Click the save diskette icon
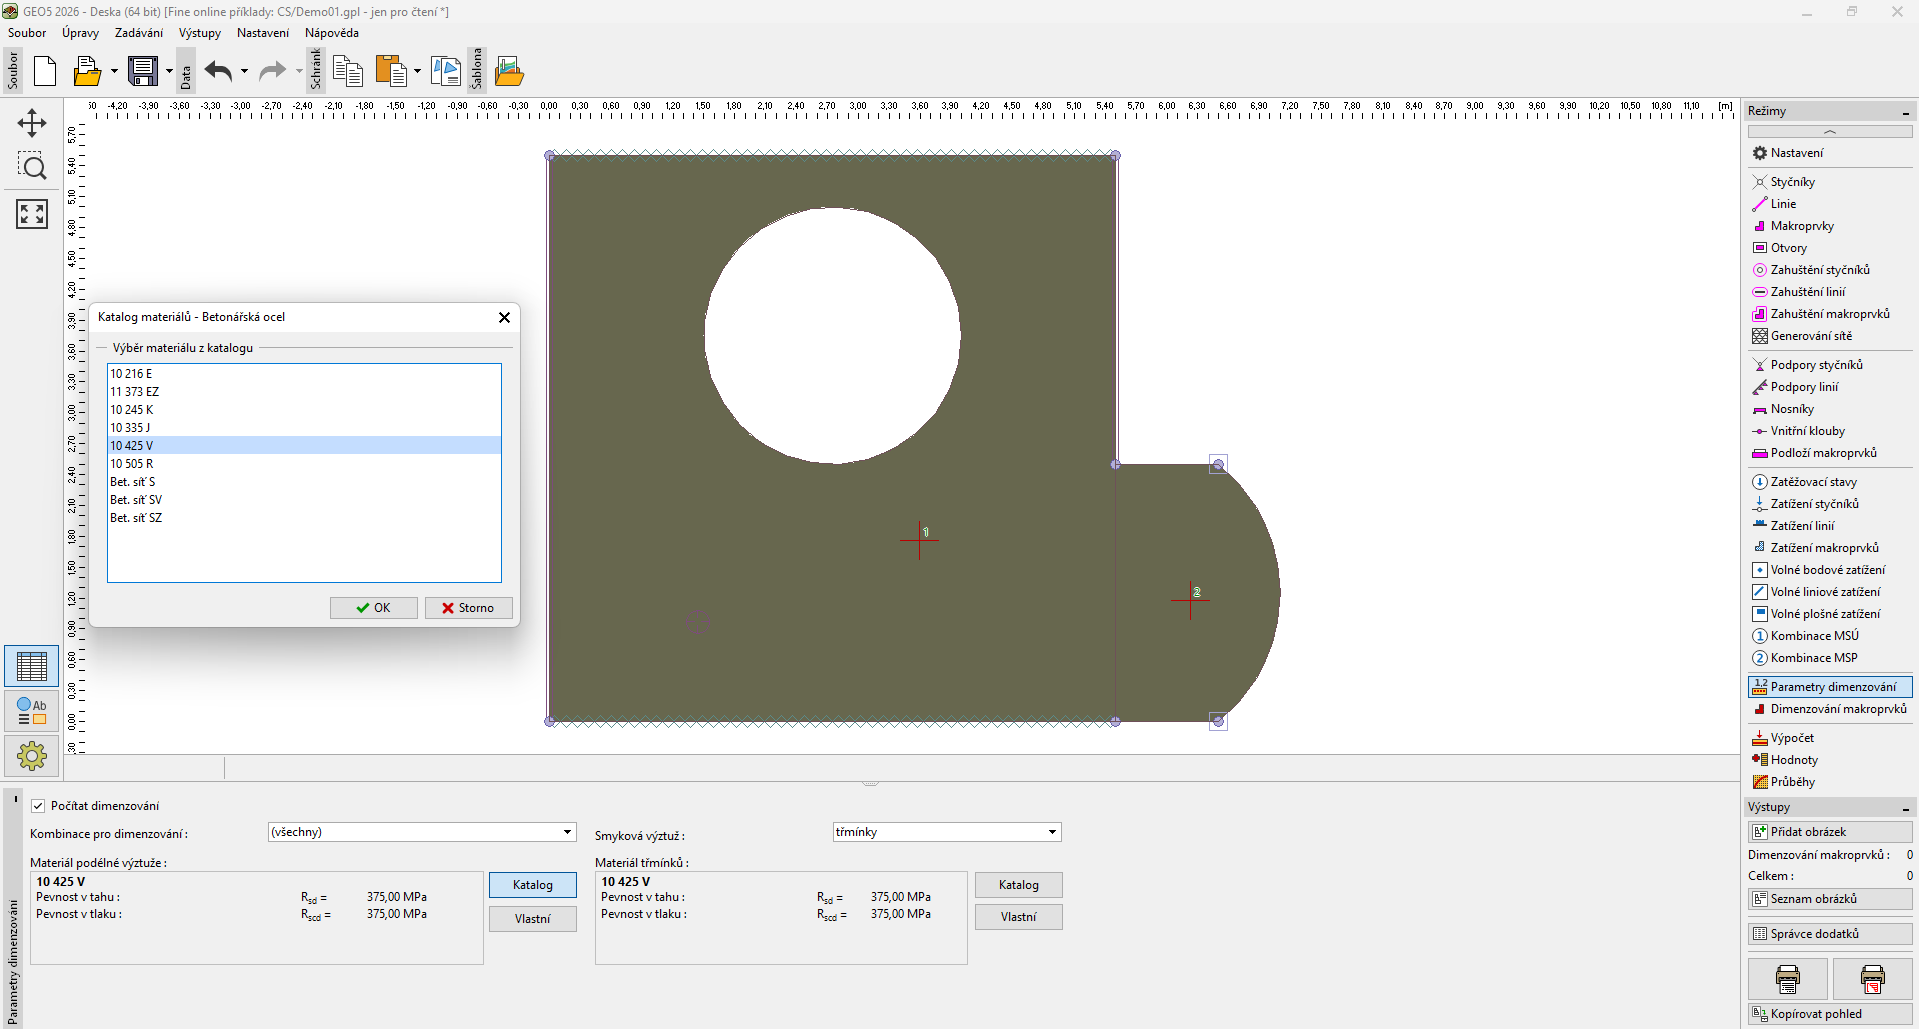 point(143,71)
